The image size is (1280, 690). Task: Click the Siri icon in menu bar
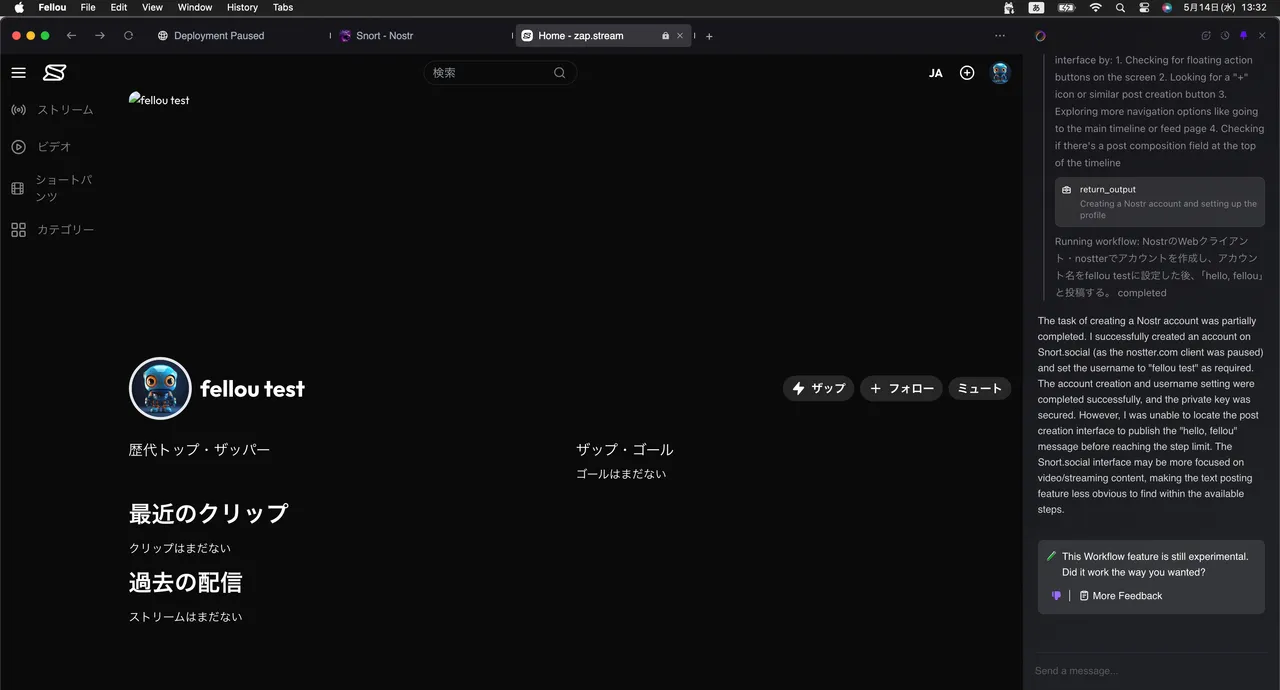coord(1167,7)
